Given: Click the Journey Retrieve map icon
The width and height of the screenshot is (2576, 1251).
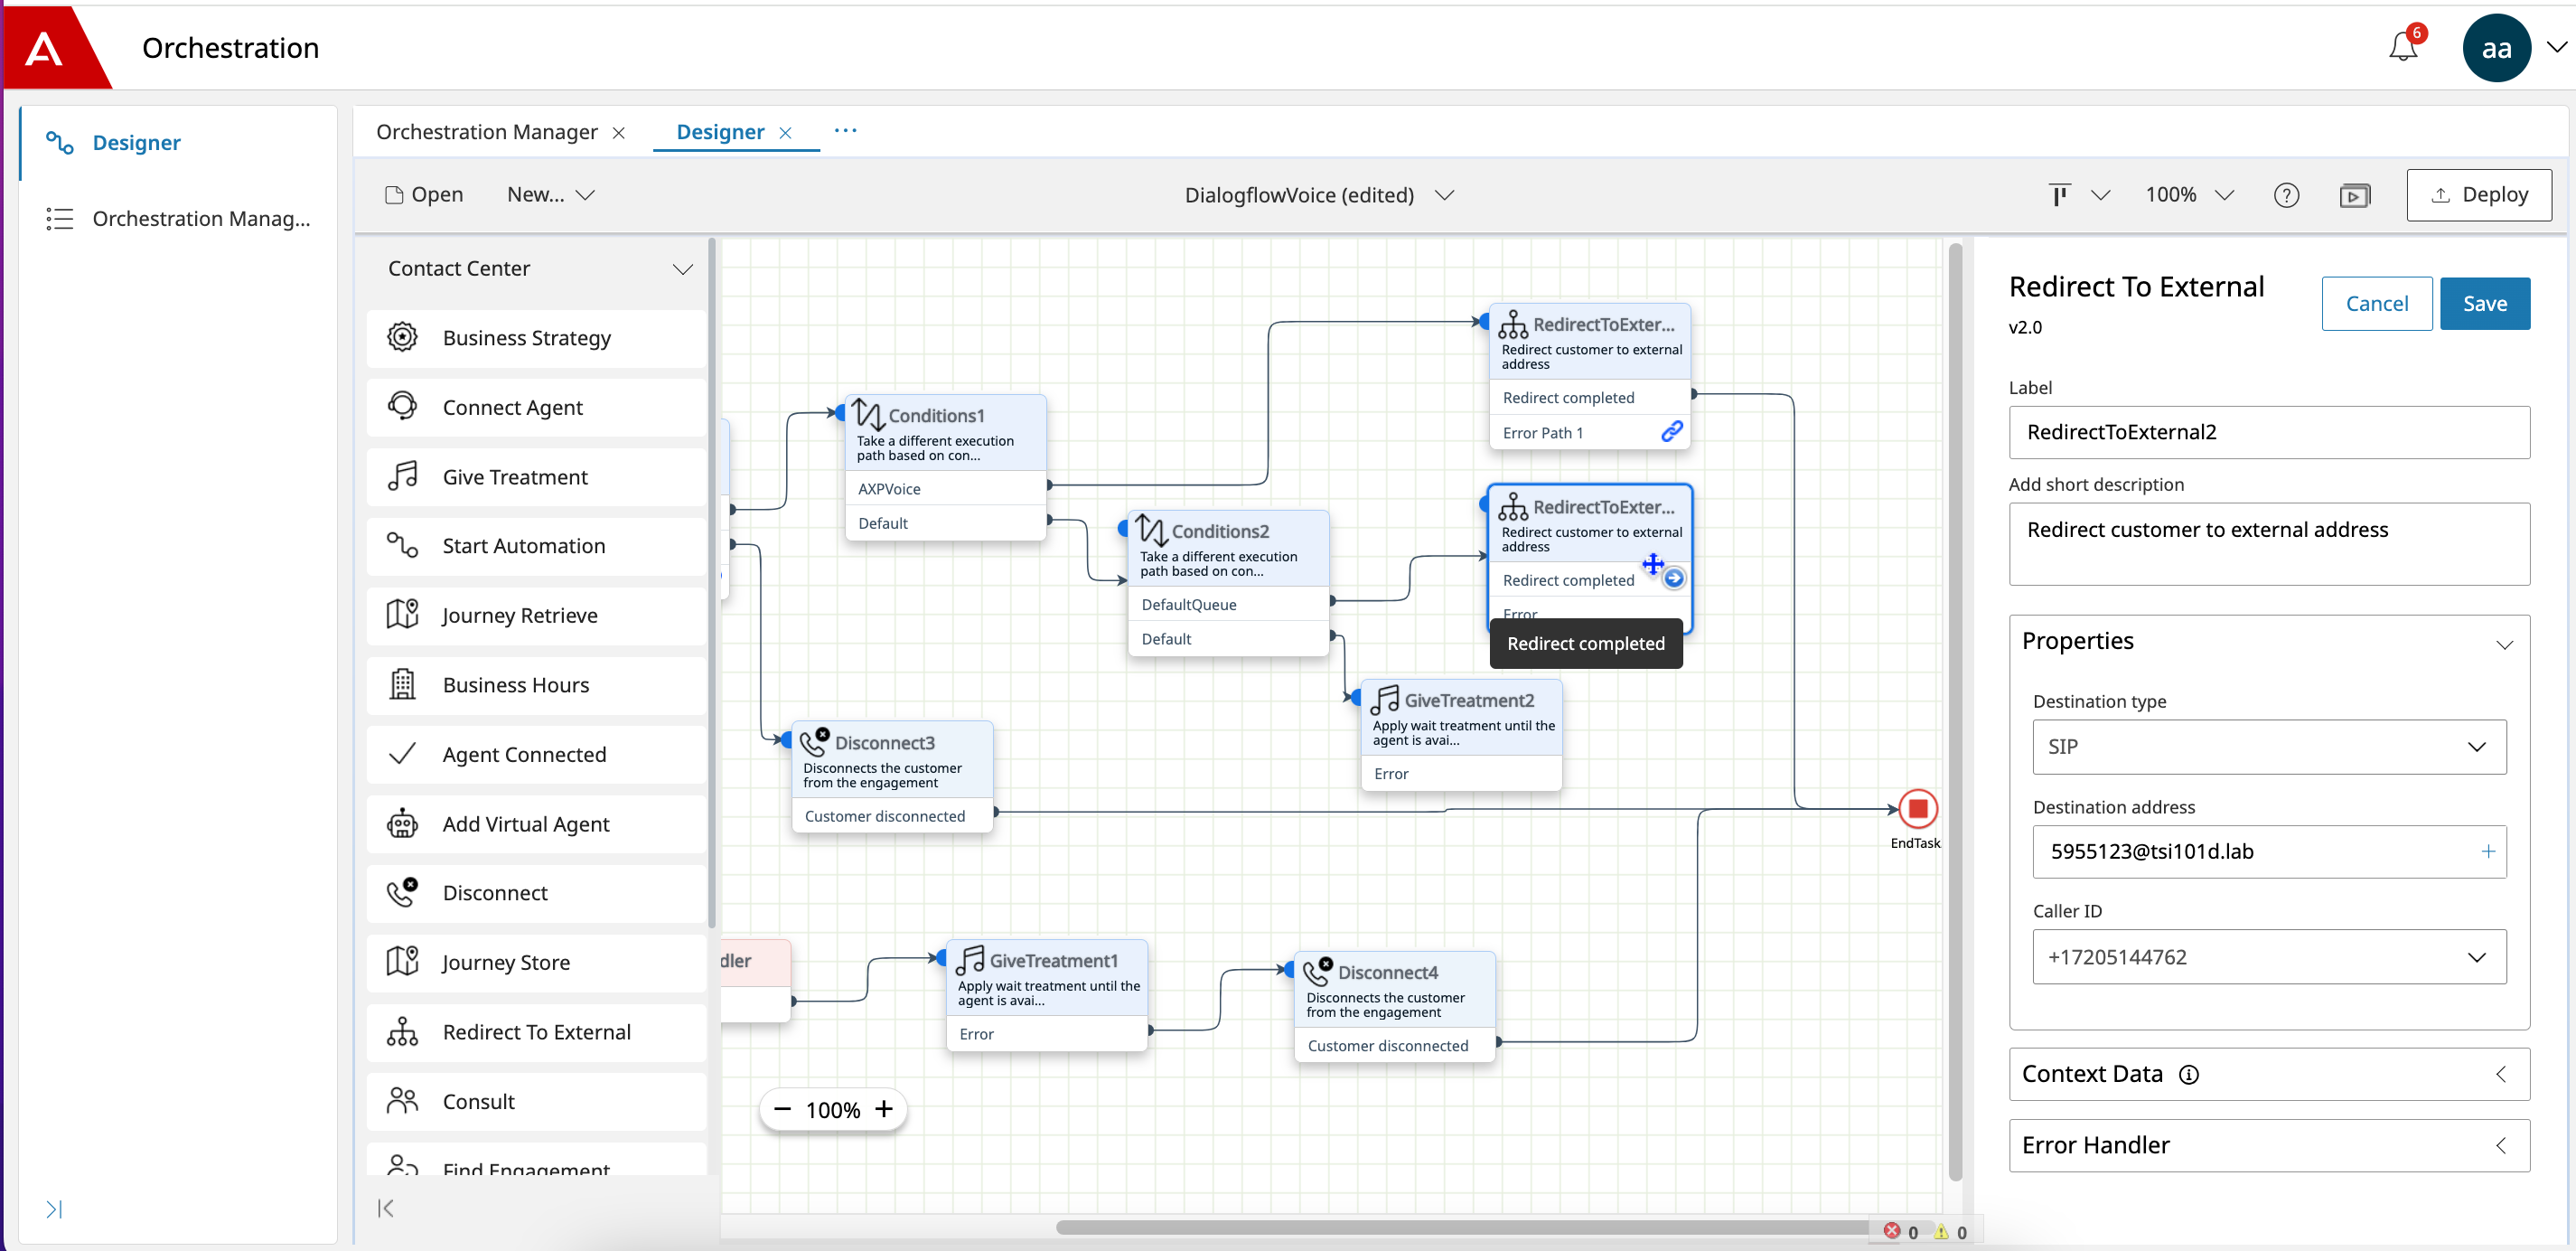Looking at the screenshot, I should [402, 615].
